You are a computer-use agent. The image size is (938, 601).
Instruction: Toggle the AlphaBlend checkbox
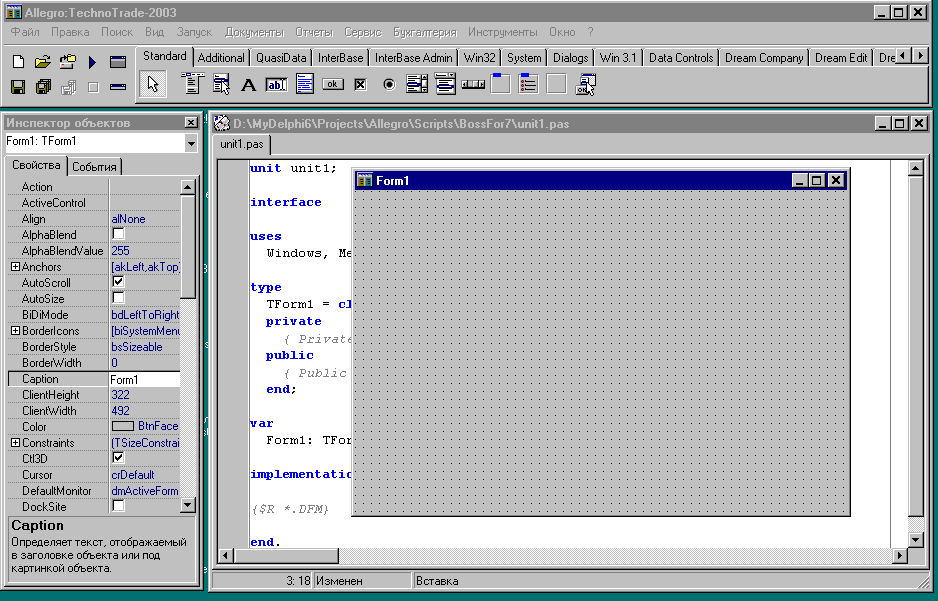tap(118, 234)
